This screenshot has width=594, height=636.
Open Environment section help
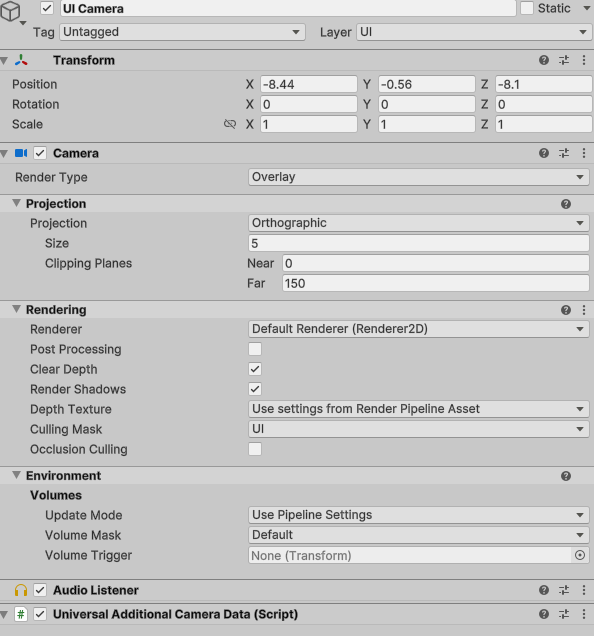tap(566, 476)
